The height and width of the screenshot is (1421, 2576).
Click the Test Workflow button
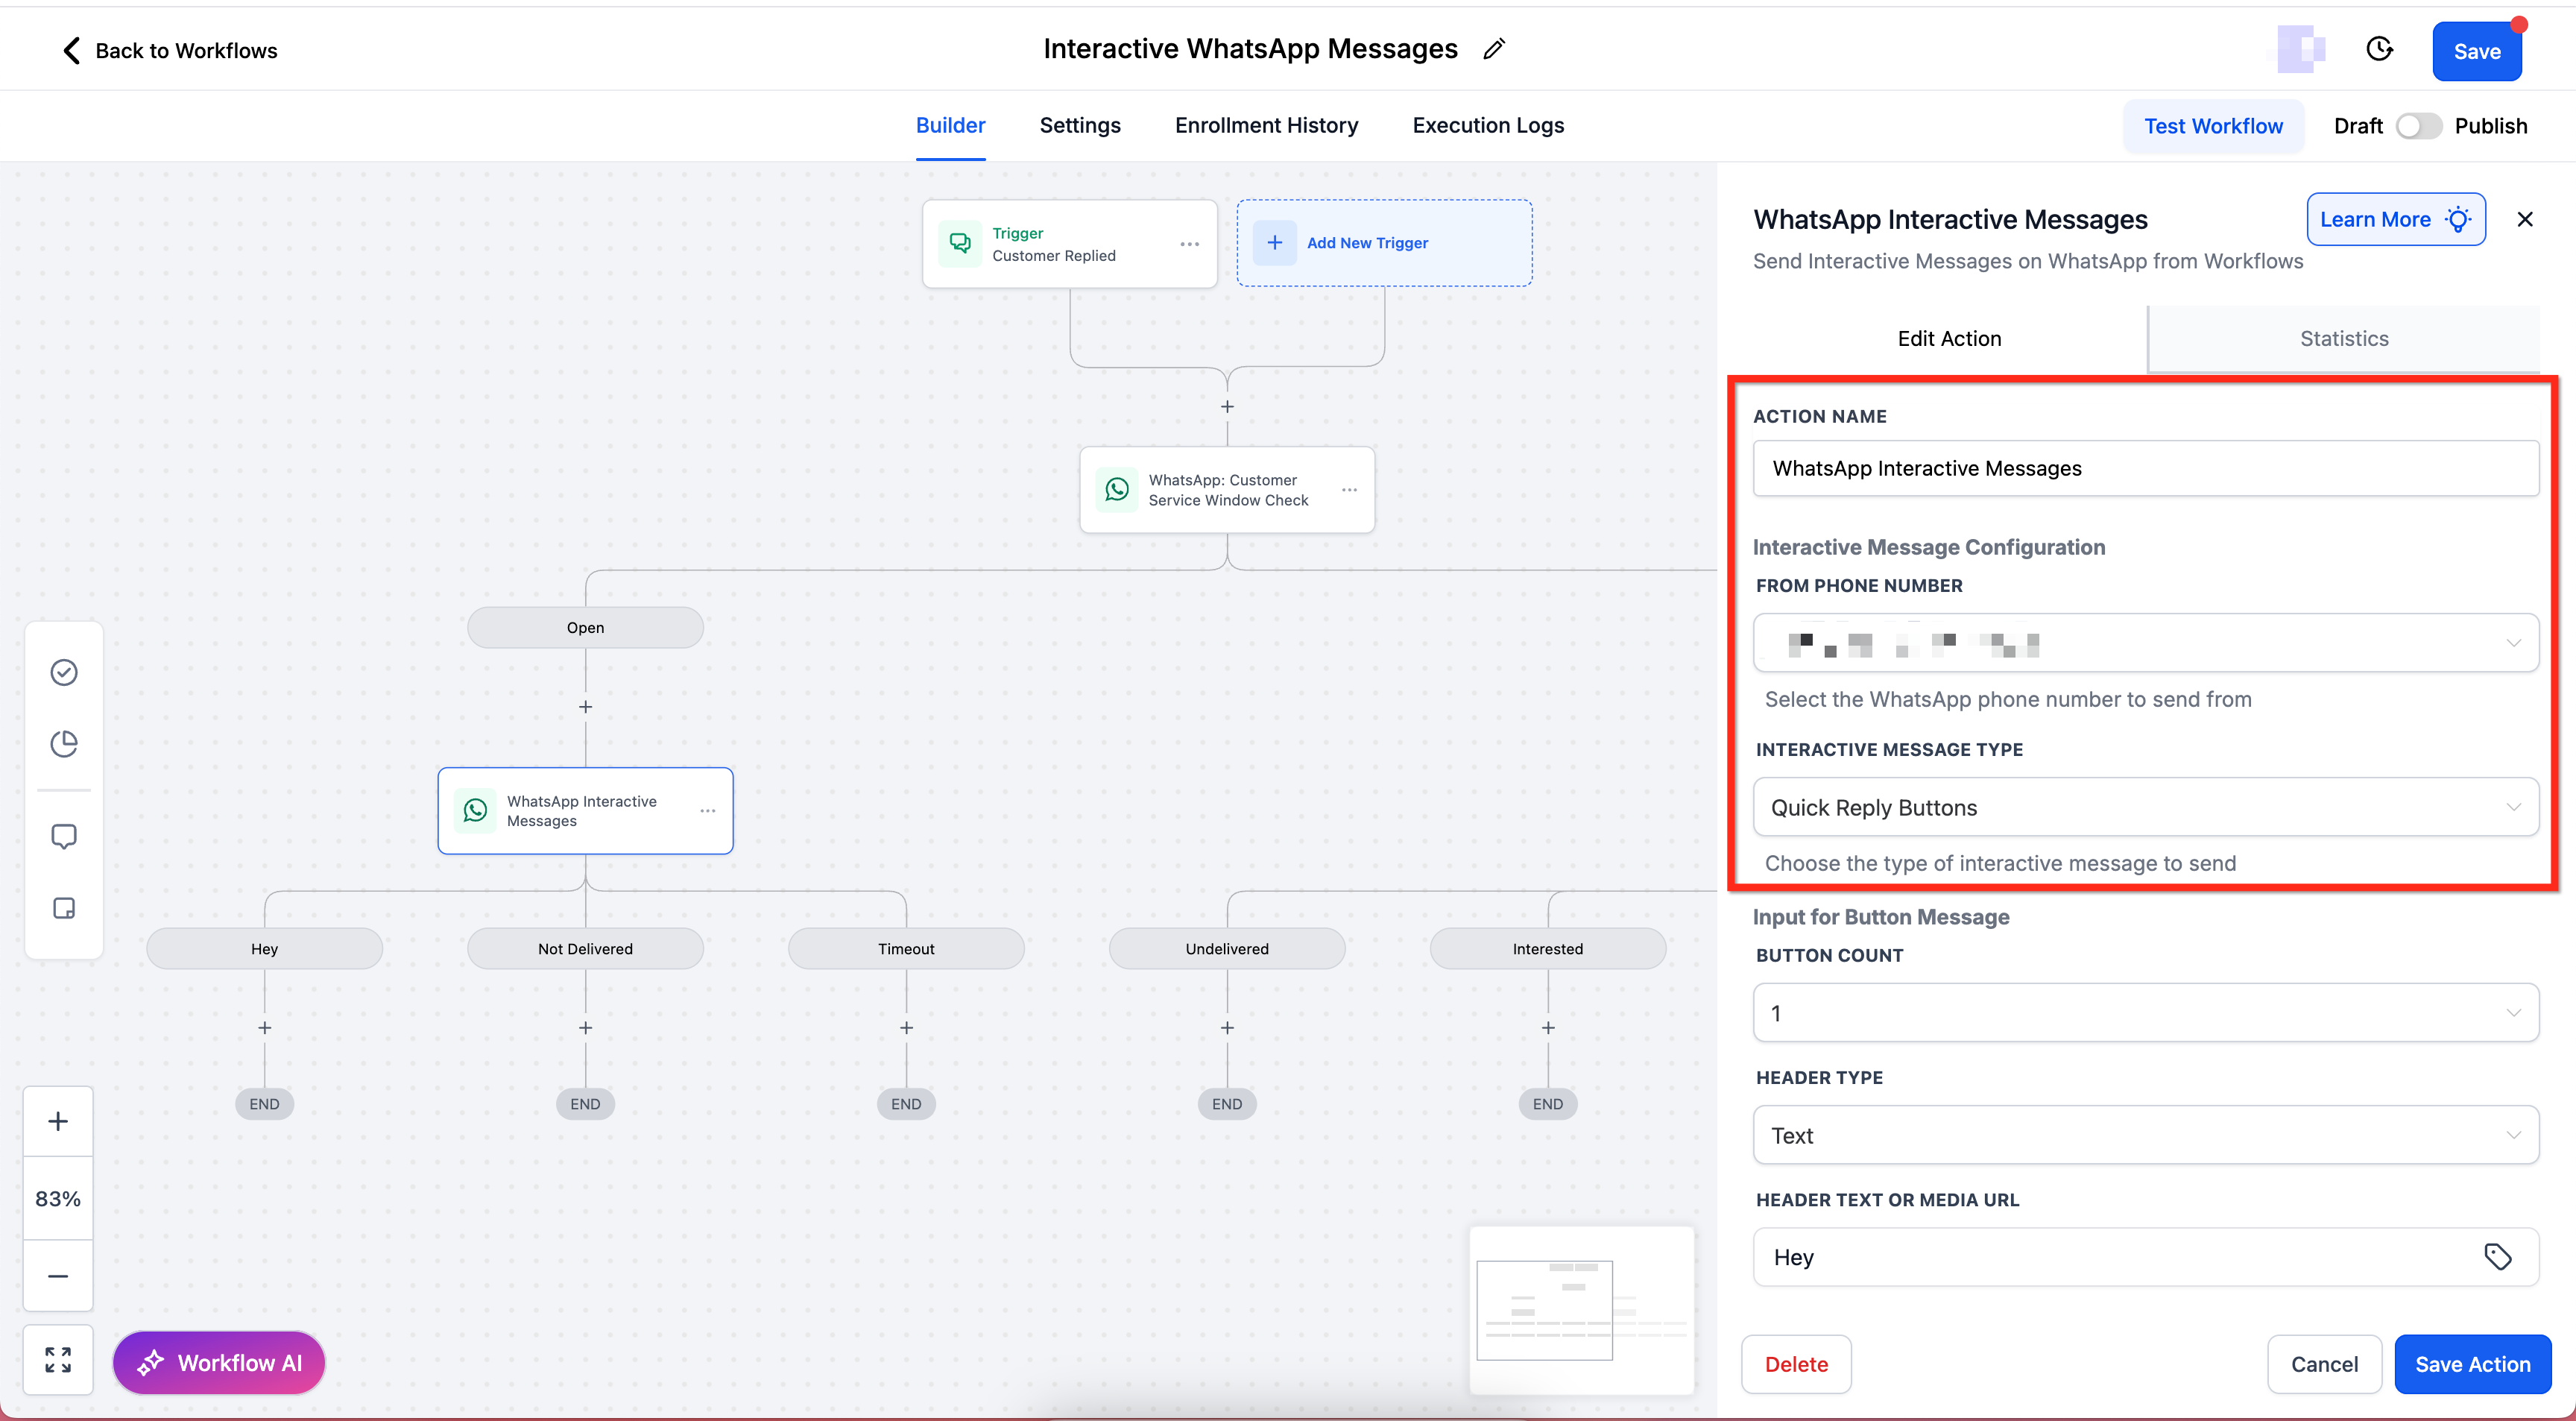(2212, 126)
